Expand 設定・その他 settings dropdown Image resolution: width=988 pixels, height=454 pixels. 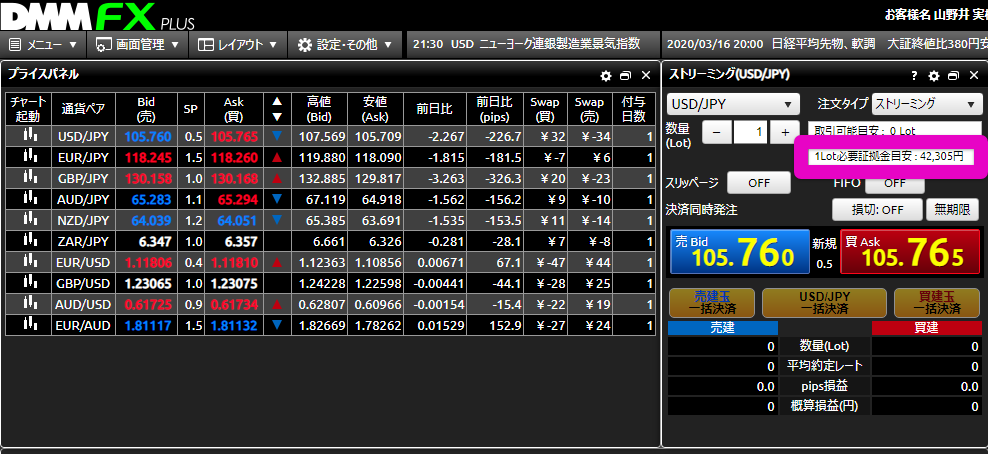click(x=345, y=44)
